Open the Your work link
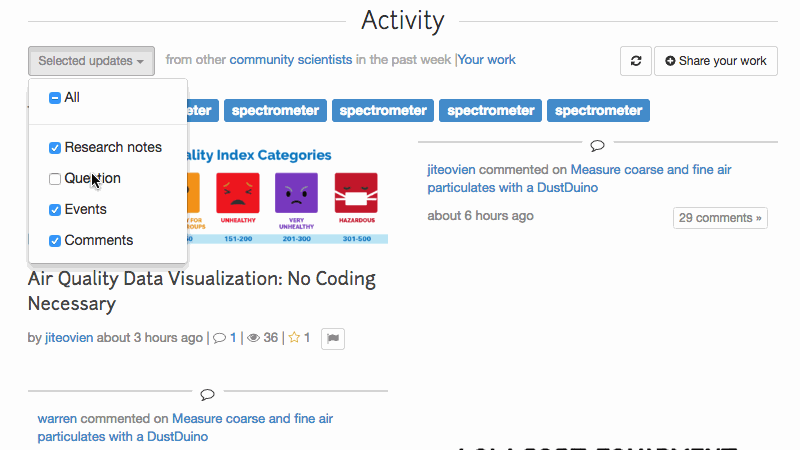 tap(487, 60)
